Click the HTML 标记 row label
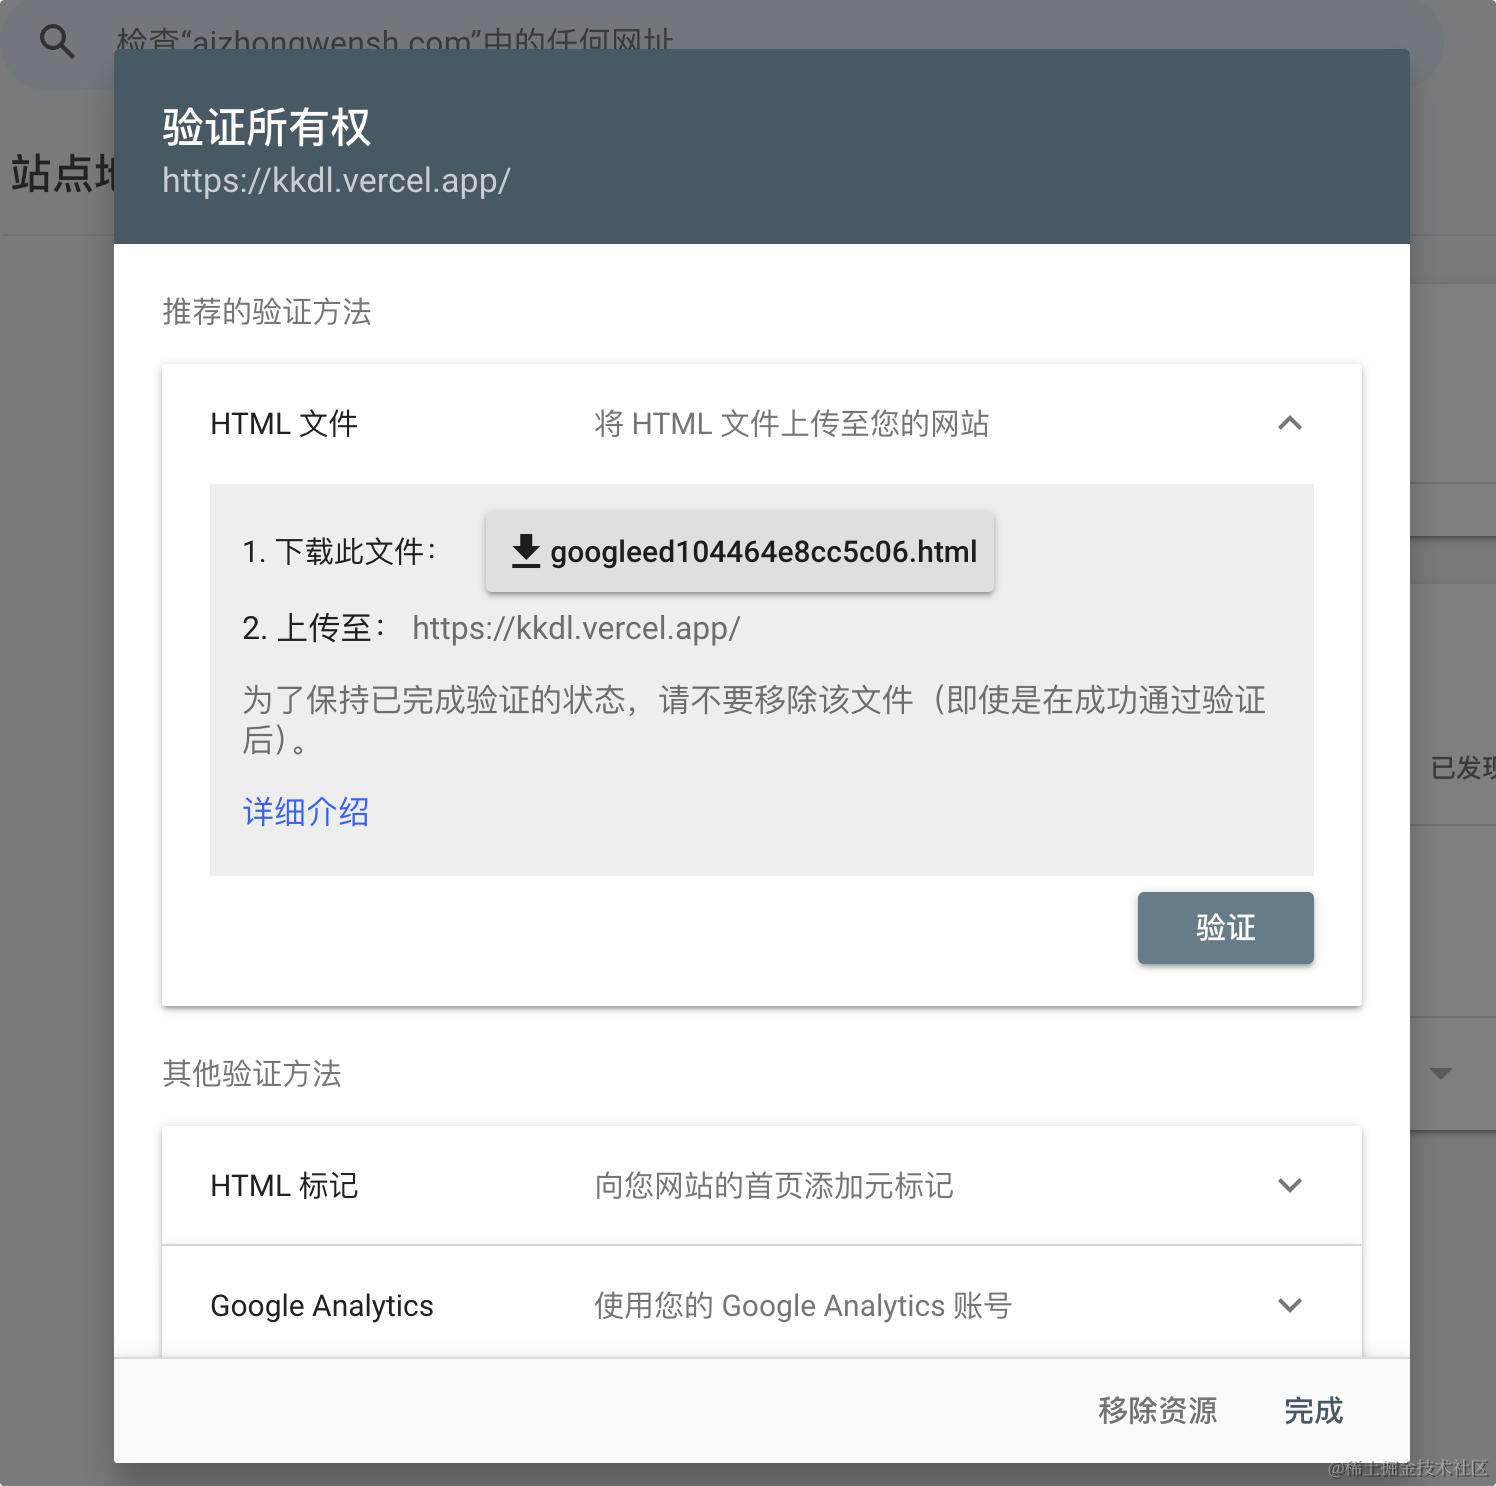The width and height of the screenshot is (1496, 1486). click(x=284, y=1186)
